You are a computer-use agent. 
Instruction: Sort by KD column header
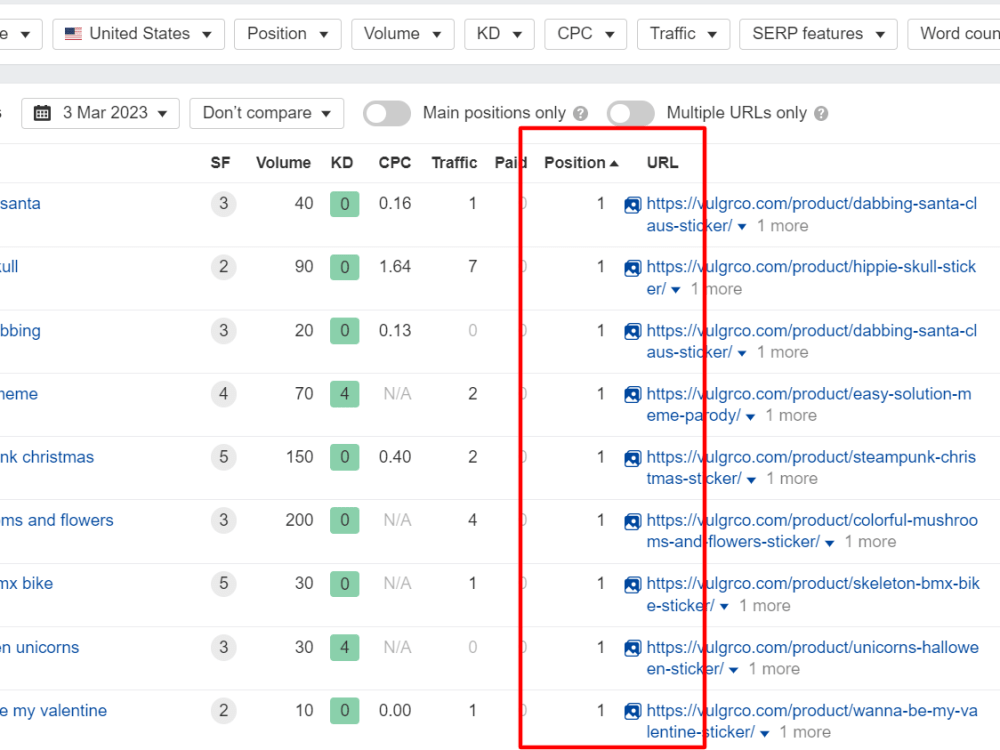pos(342,163)
